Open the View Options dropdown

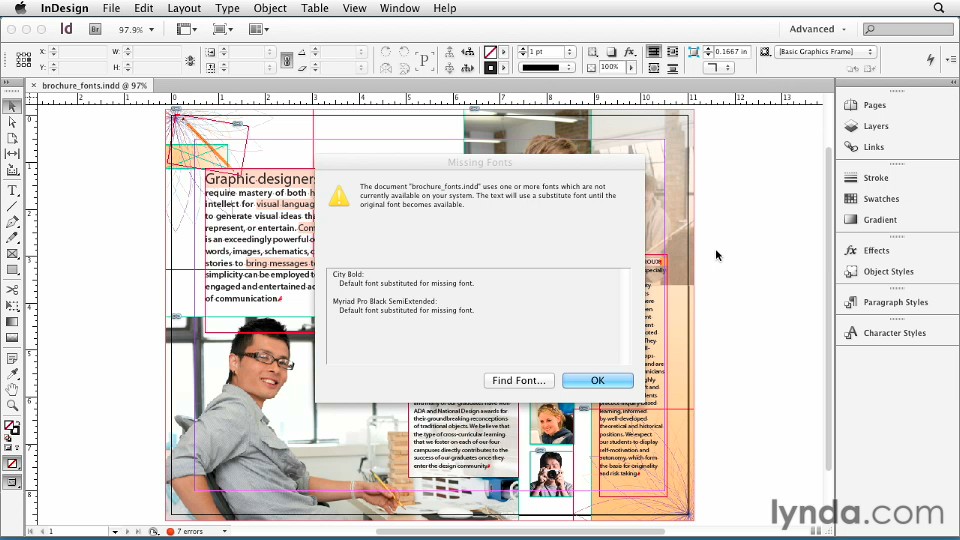point(187,29)
